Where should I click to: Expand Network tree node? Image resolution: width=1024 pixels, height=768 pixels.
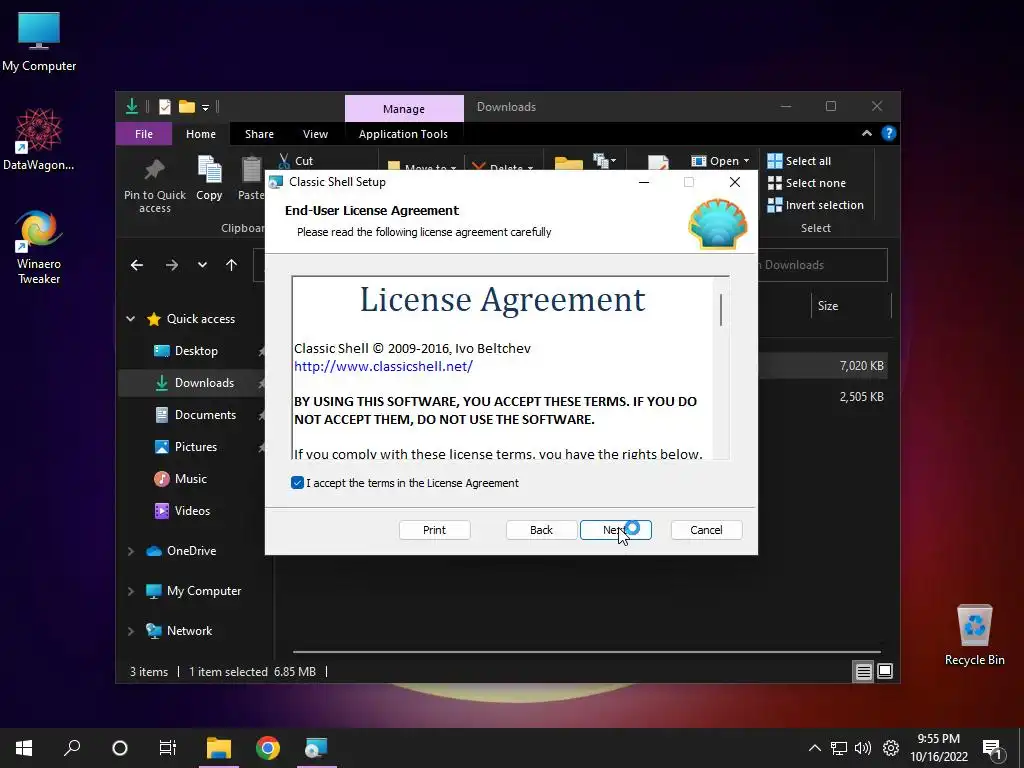coord(131,631)
